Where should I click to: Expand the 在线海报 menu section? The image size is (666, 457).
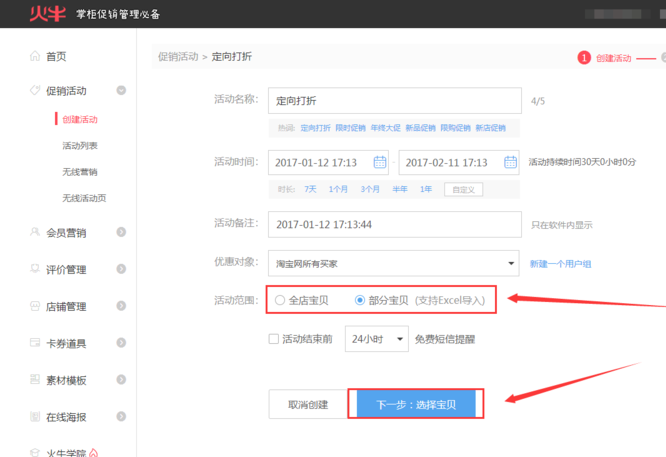coord(121,416)
